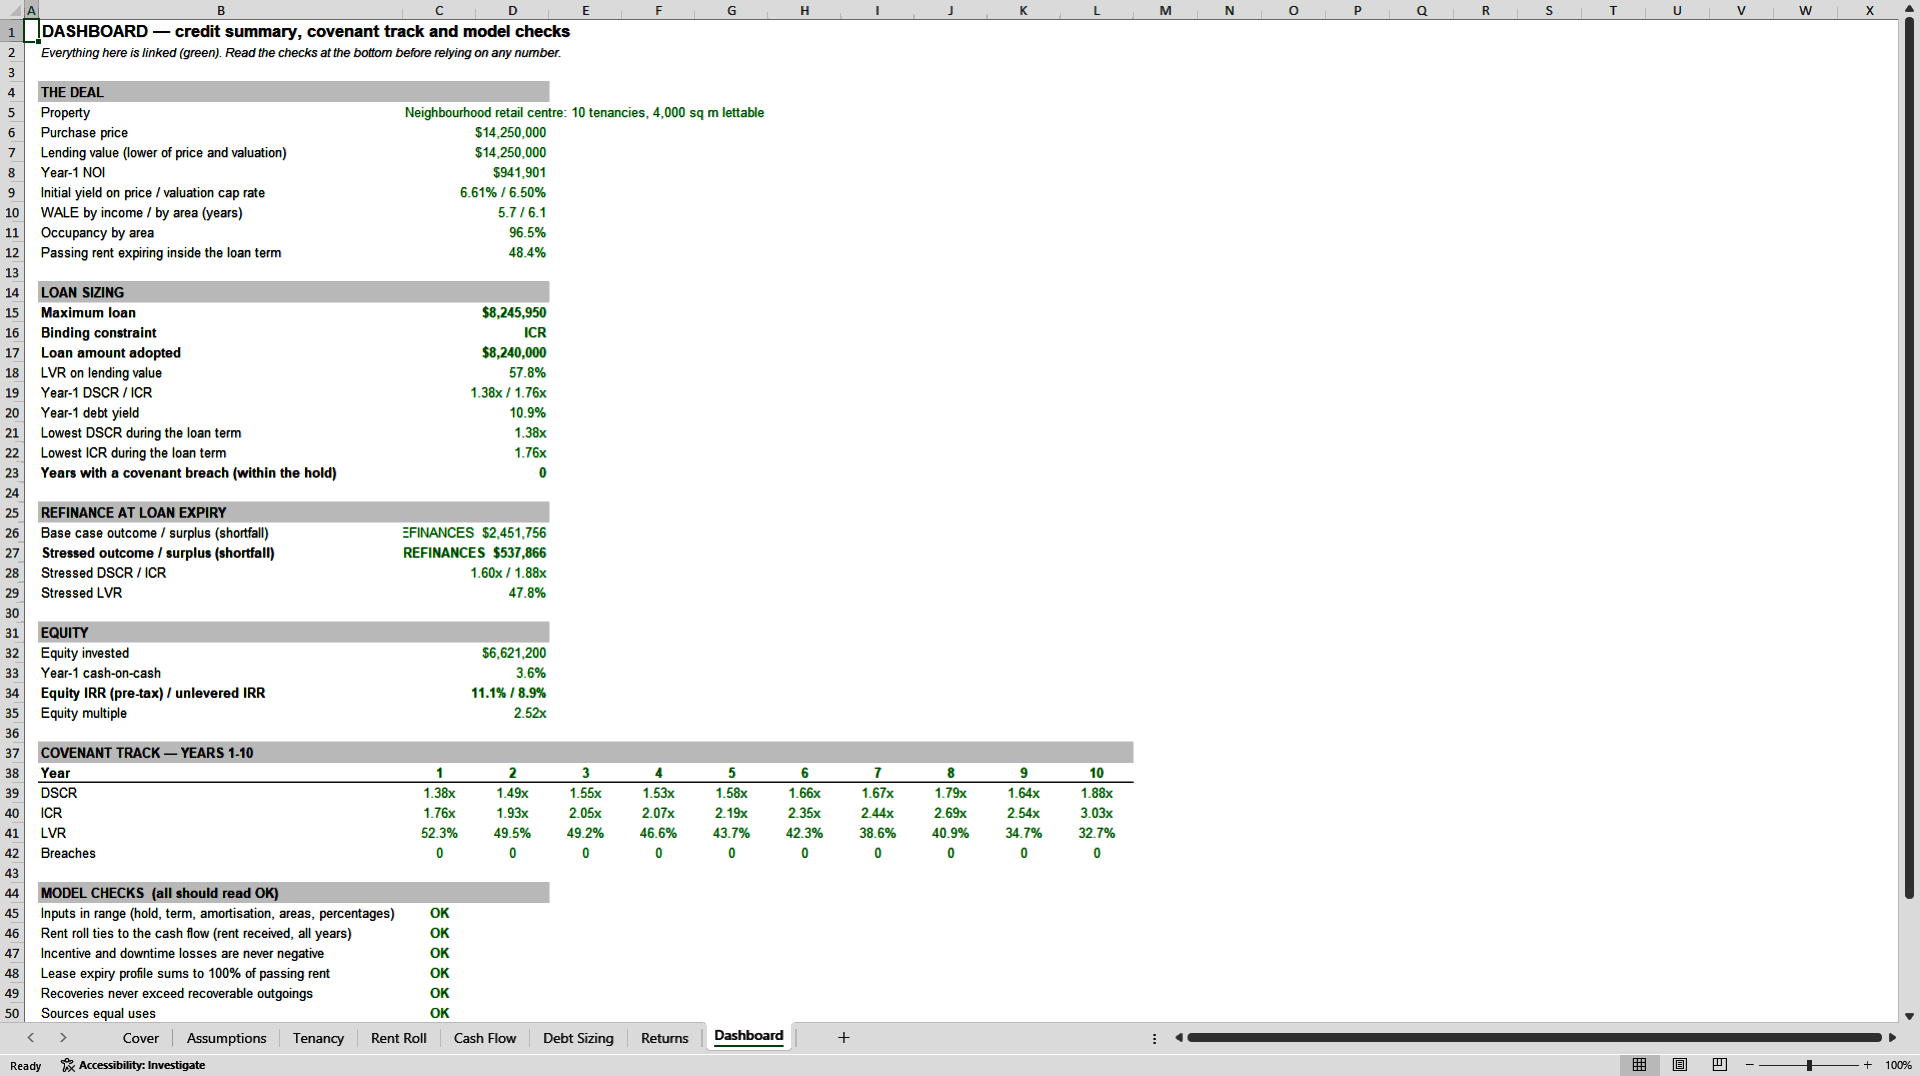1920x1076 pixels.
Task: Switch to the Tenancy sheet
Action: (318, 1038)
